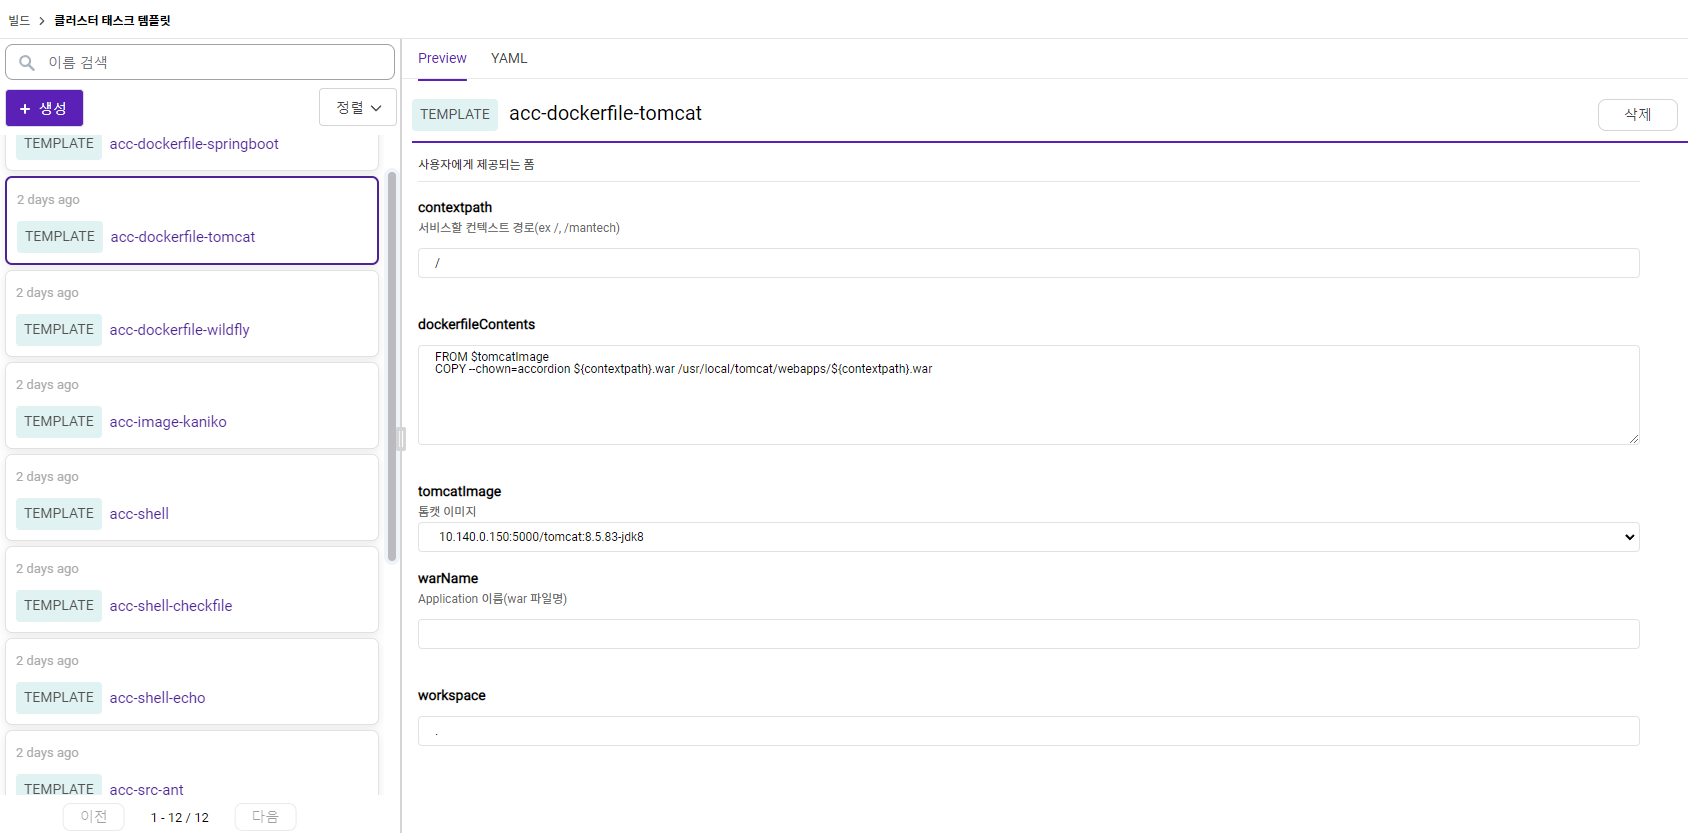Click the search magnifier icon
Screen dimensions: 1688x833
click(x=27, y=63)
